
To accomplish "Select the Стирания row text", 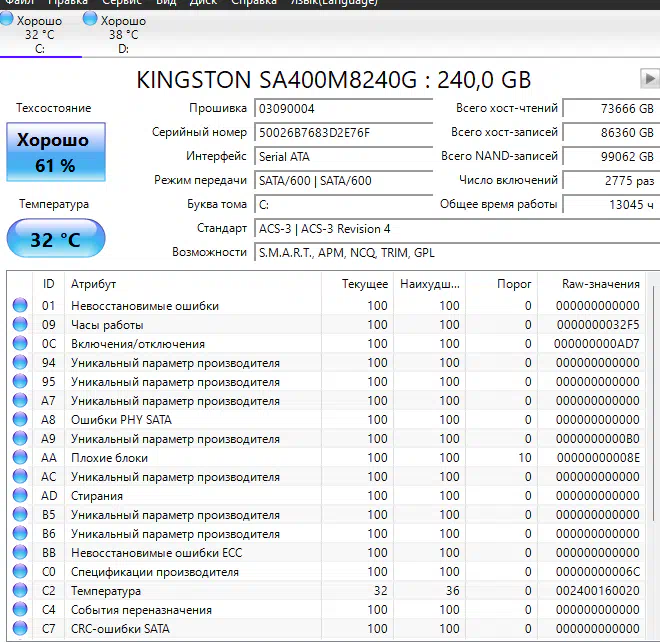I will tap(97, 496).
